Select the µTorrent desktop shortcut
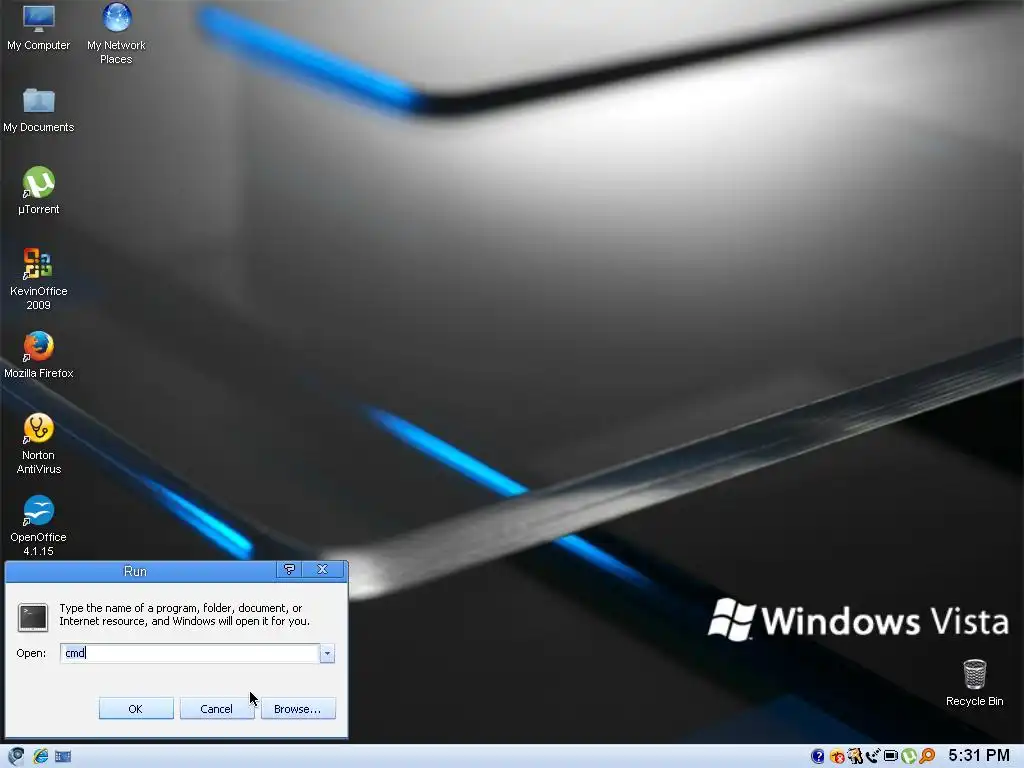This screenshot has width=1024, height=768. point(39,191)
